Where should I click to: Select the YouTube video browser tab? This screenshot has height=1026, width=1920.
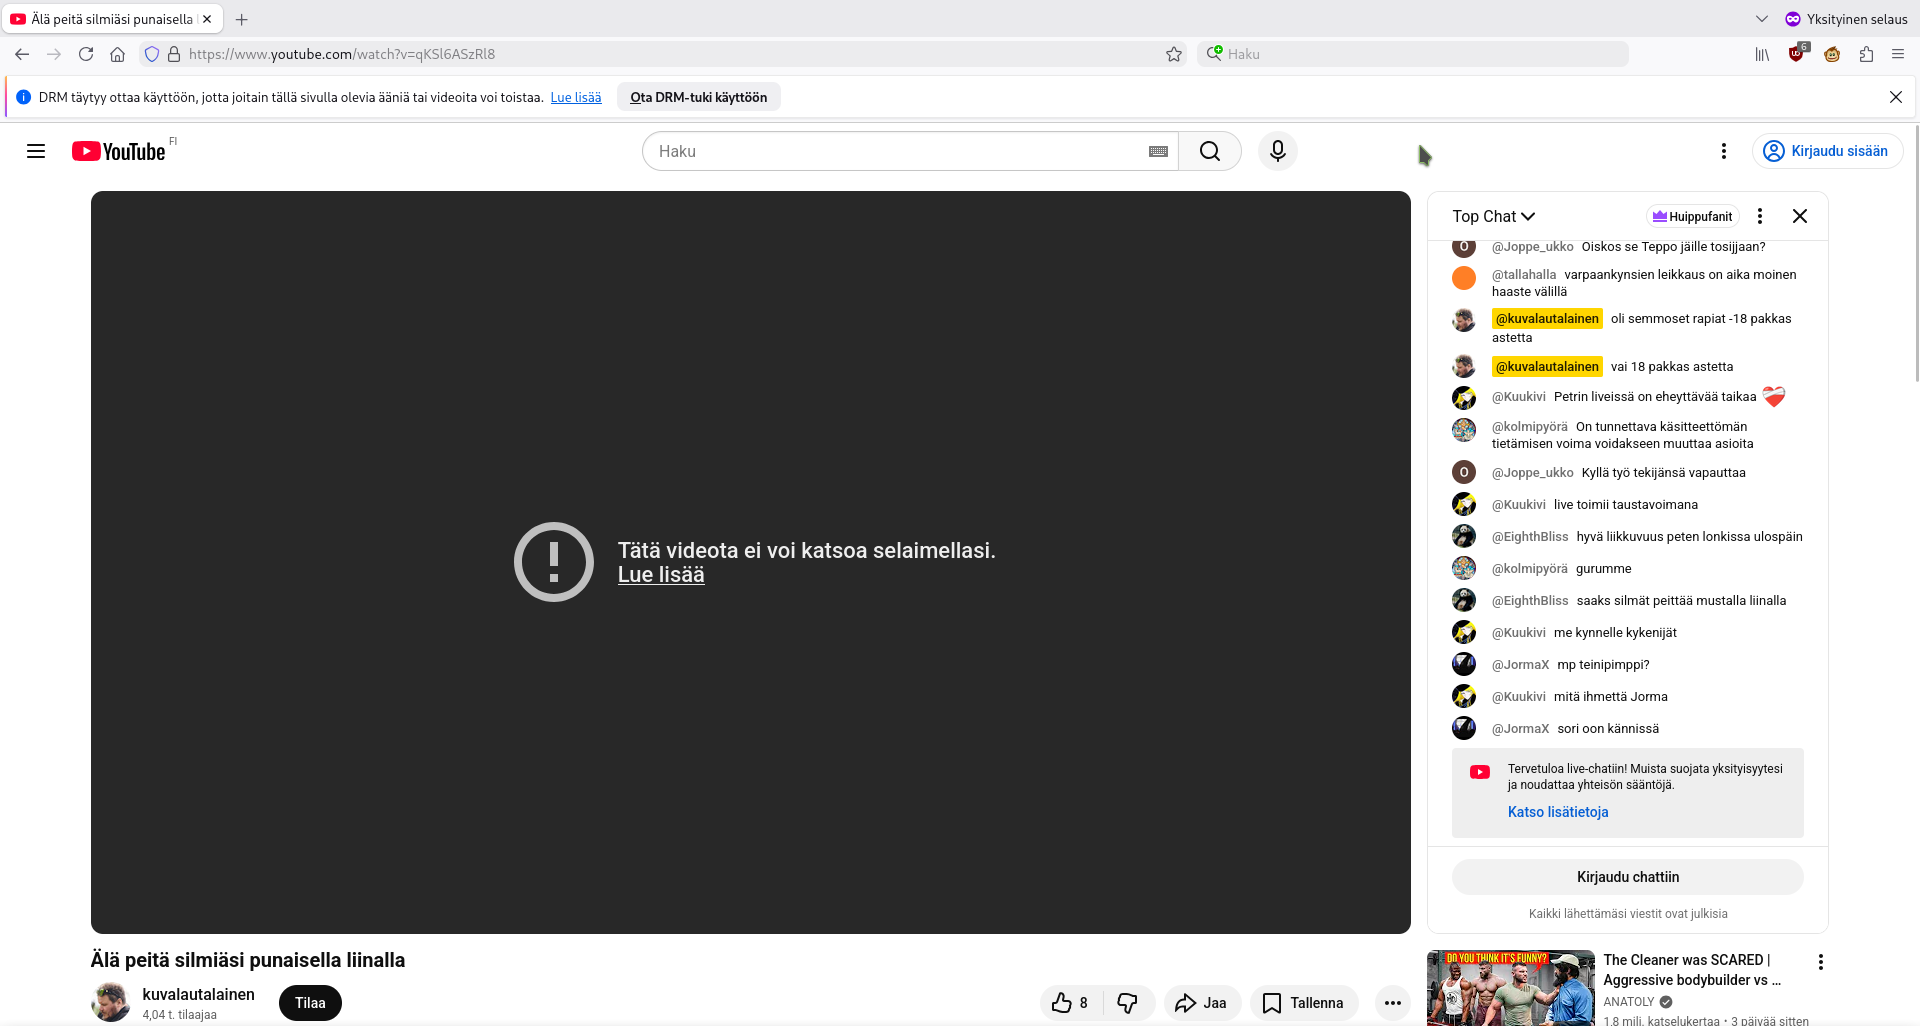(111, 19)
